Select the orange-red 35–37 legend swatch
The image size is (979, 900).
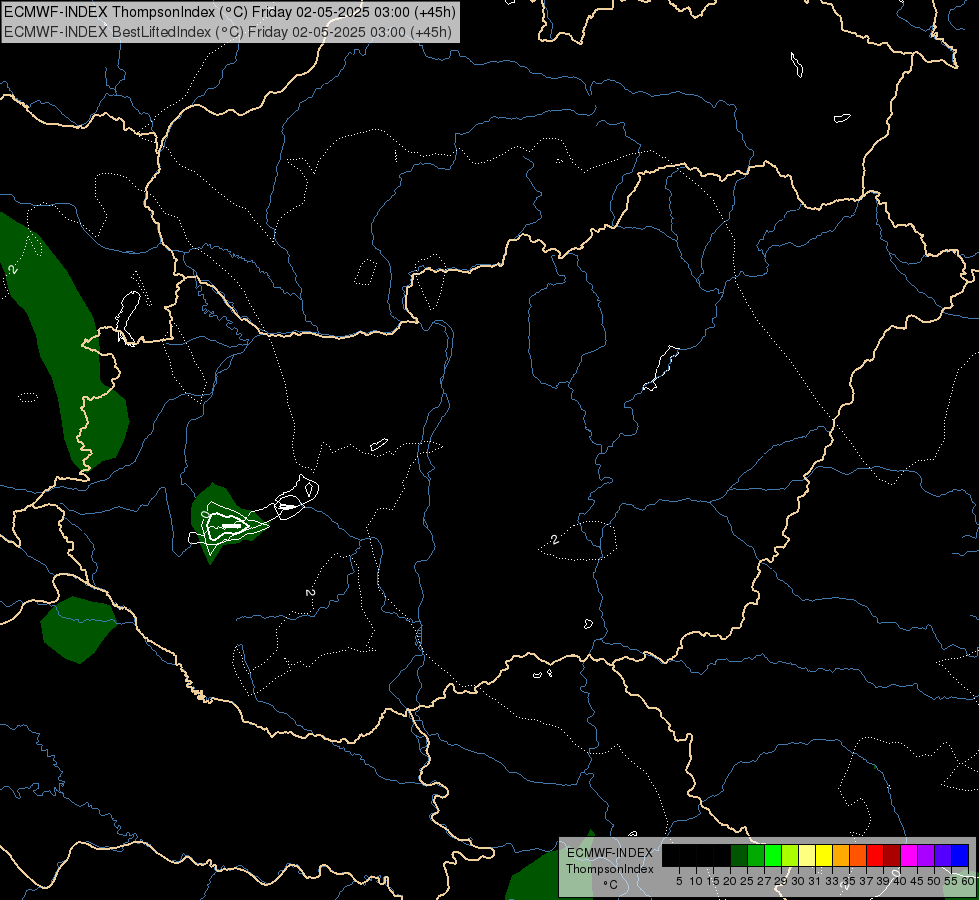[x=858, y=855]
